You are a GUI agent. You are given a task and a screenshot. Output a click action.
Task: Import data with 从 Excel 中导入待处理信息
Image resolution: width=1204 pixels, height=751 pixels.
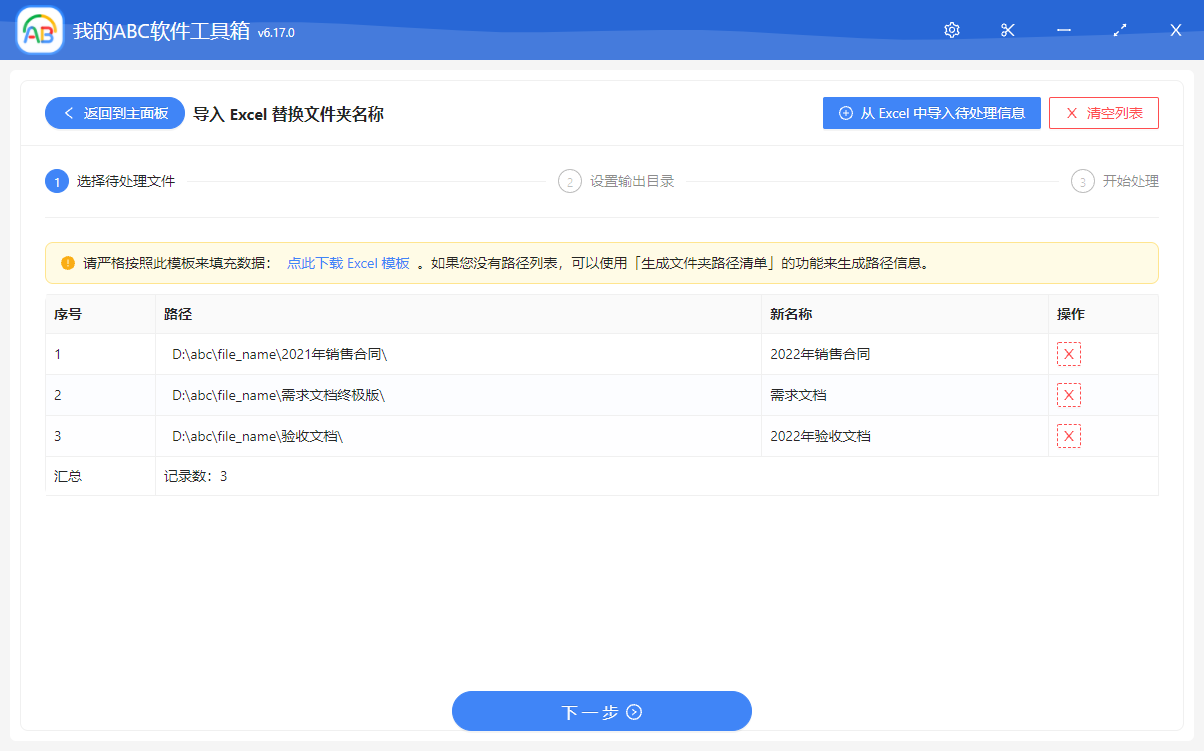[931, 113]
